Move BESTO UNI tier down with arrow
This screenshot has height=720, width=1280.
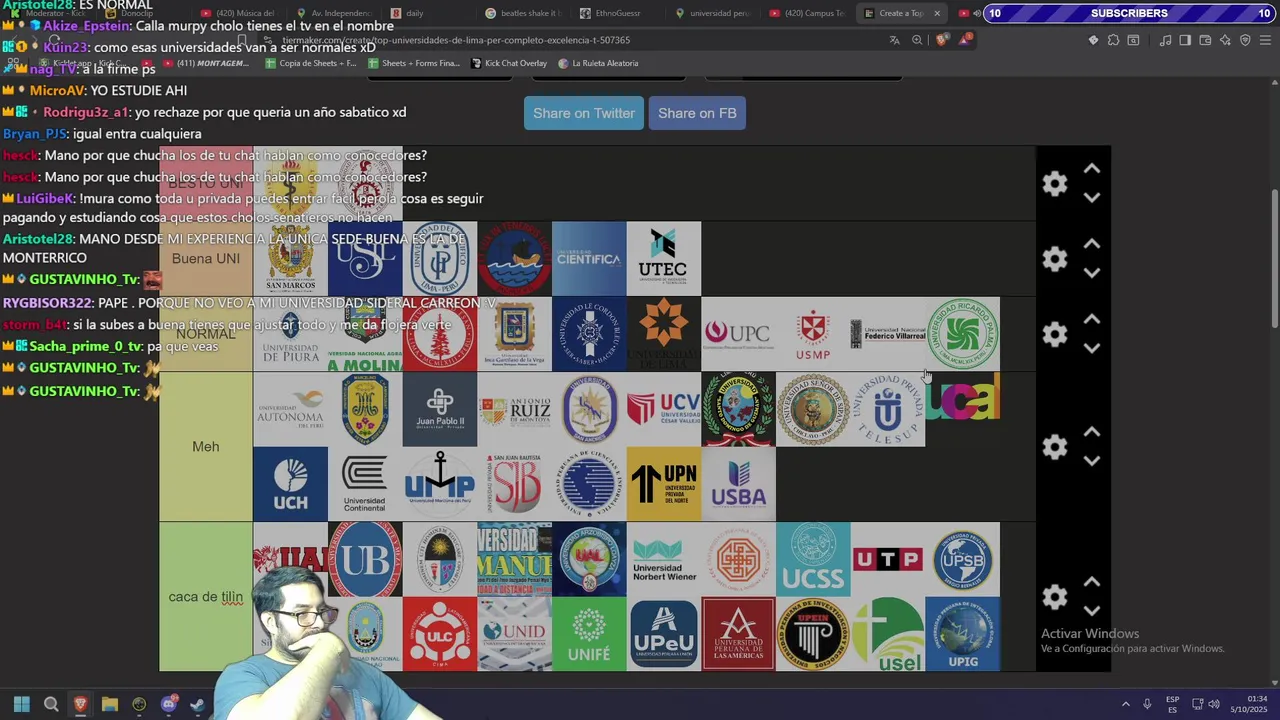1092,198
